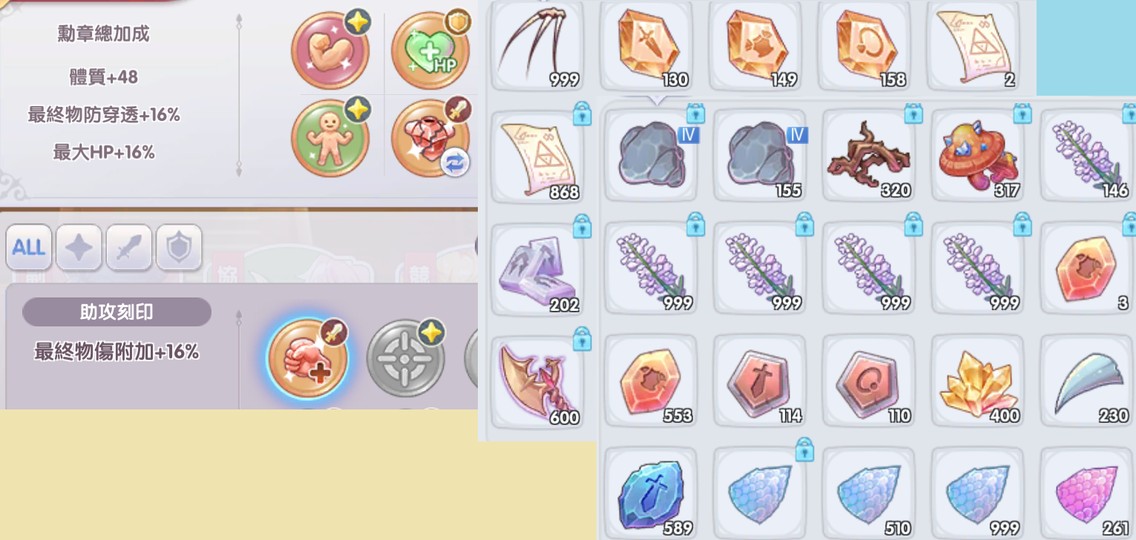Select the muscle arm medal icon

(330, 50)
